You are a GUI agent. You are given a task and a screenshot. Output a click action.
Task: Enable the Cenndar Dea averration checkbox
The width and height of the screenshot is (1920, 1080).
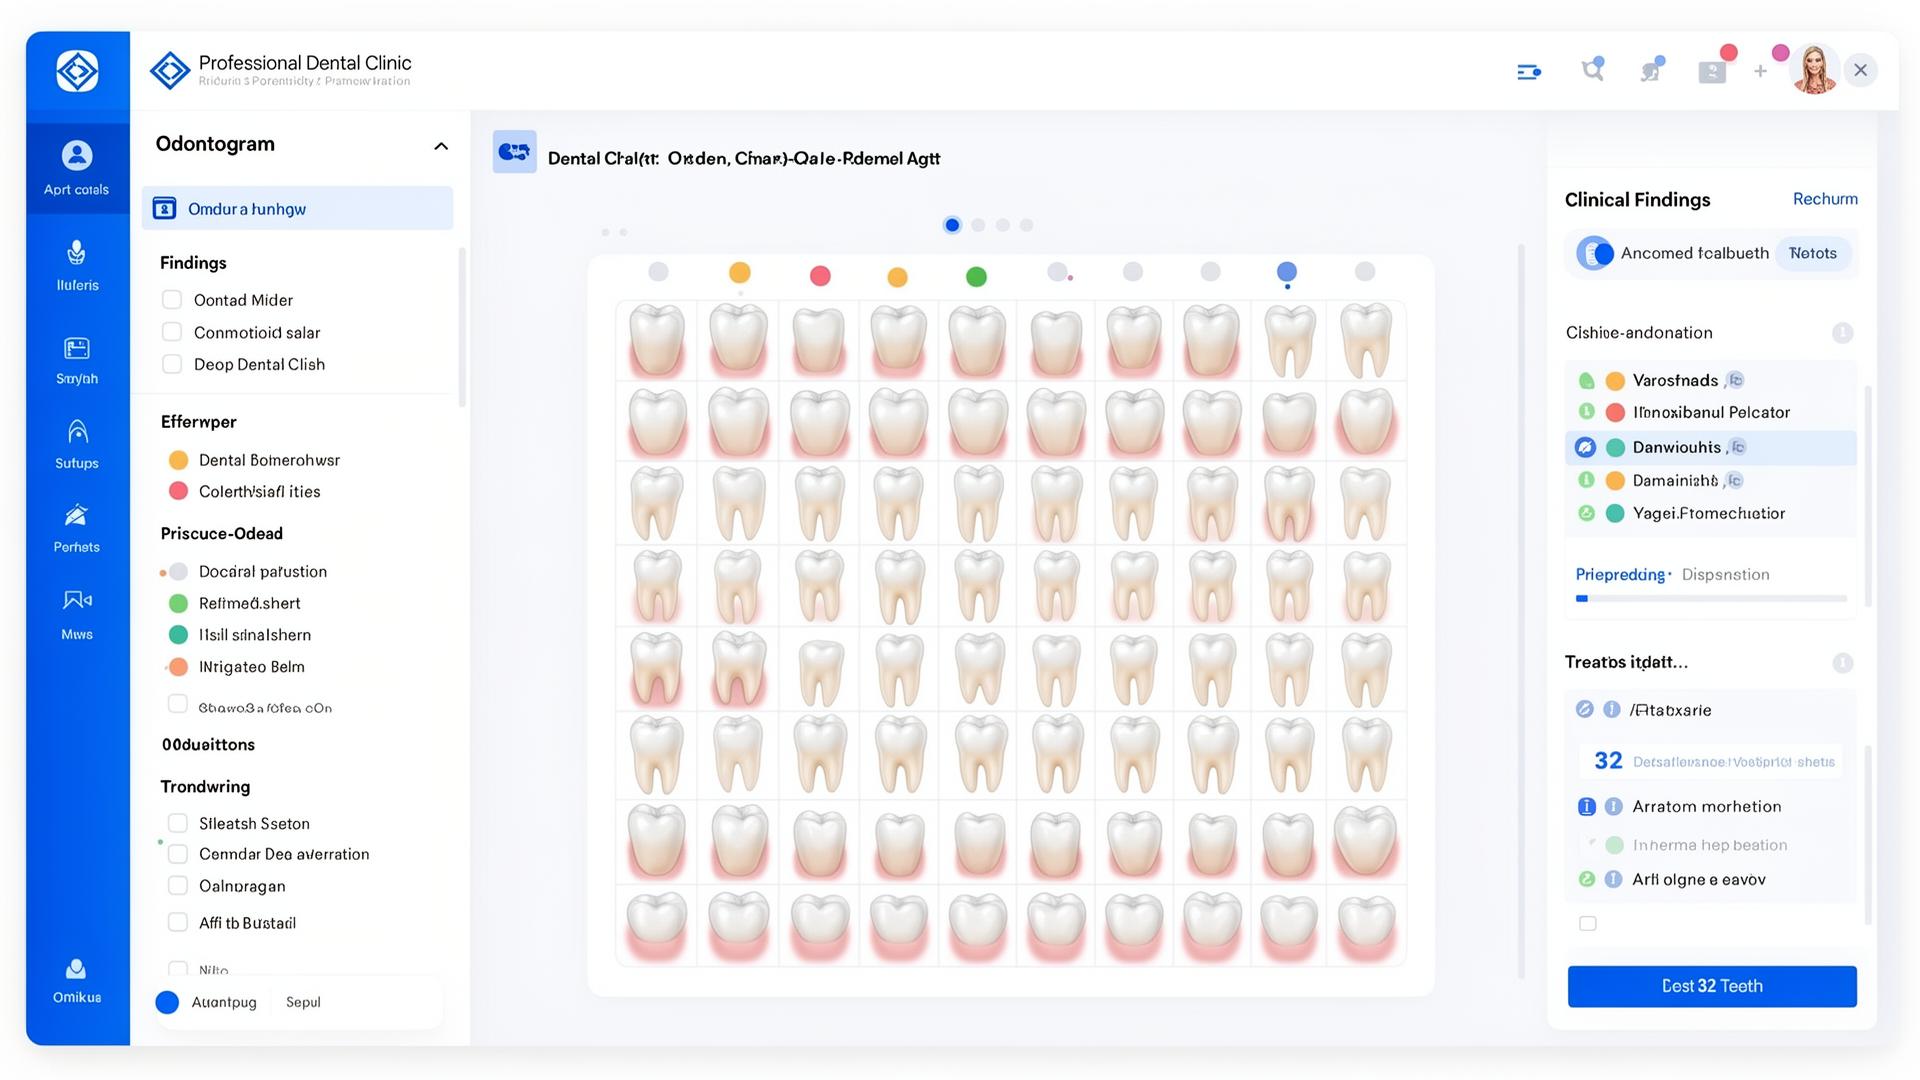(178, 854)
